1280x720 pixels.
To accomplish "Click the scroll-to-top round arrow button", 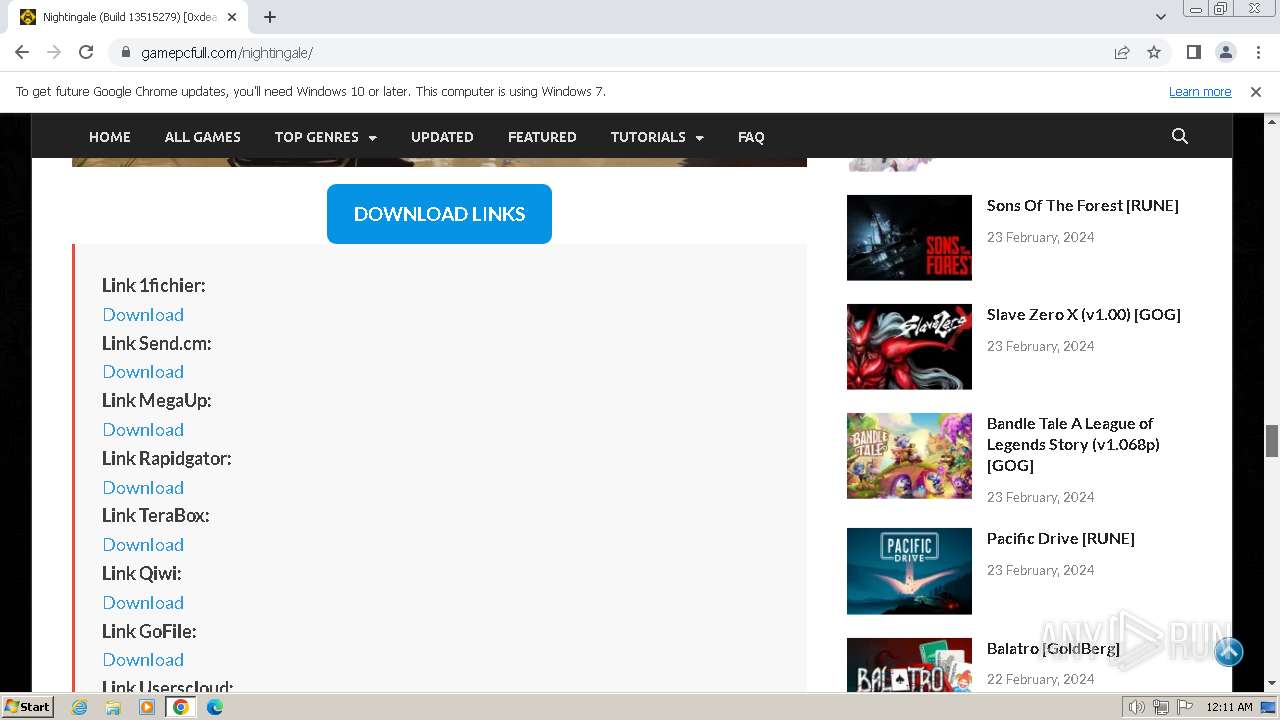I will pyautogui.click(x=1229, y=652).
